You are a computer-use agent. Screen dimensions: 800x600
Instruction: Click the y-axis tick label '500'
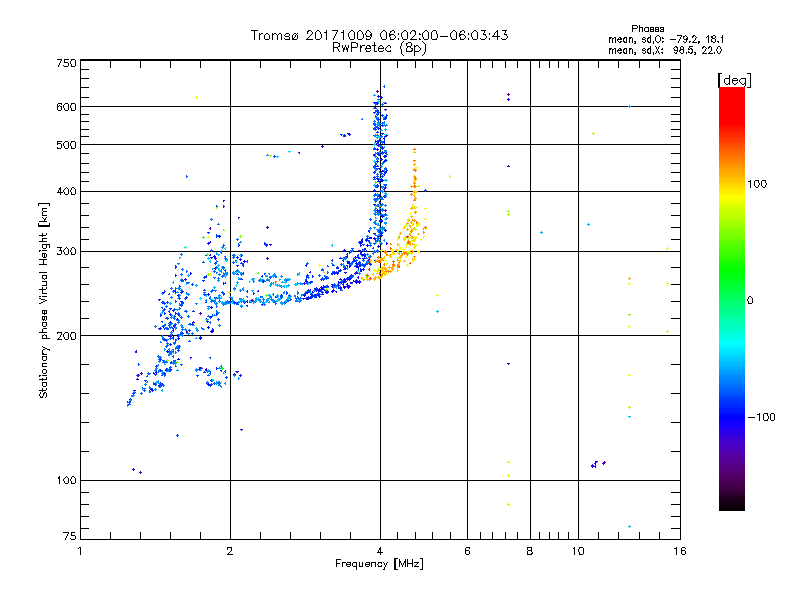pyautogui.click(x=66, y=145)
